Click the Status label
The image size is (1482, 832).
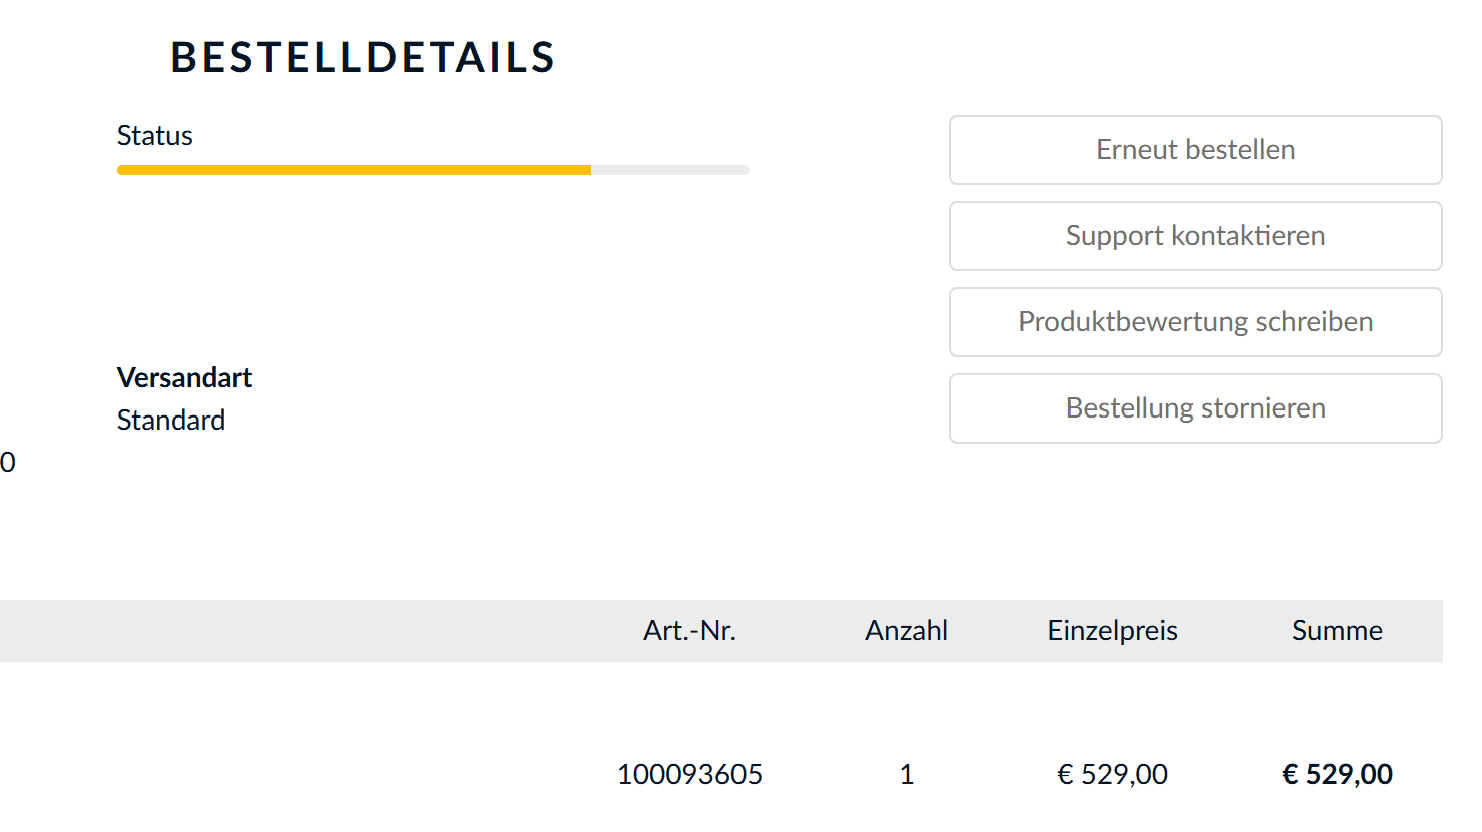154,136
